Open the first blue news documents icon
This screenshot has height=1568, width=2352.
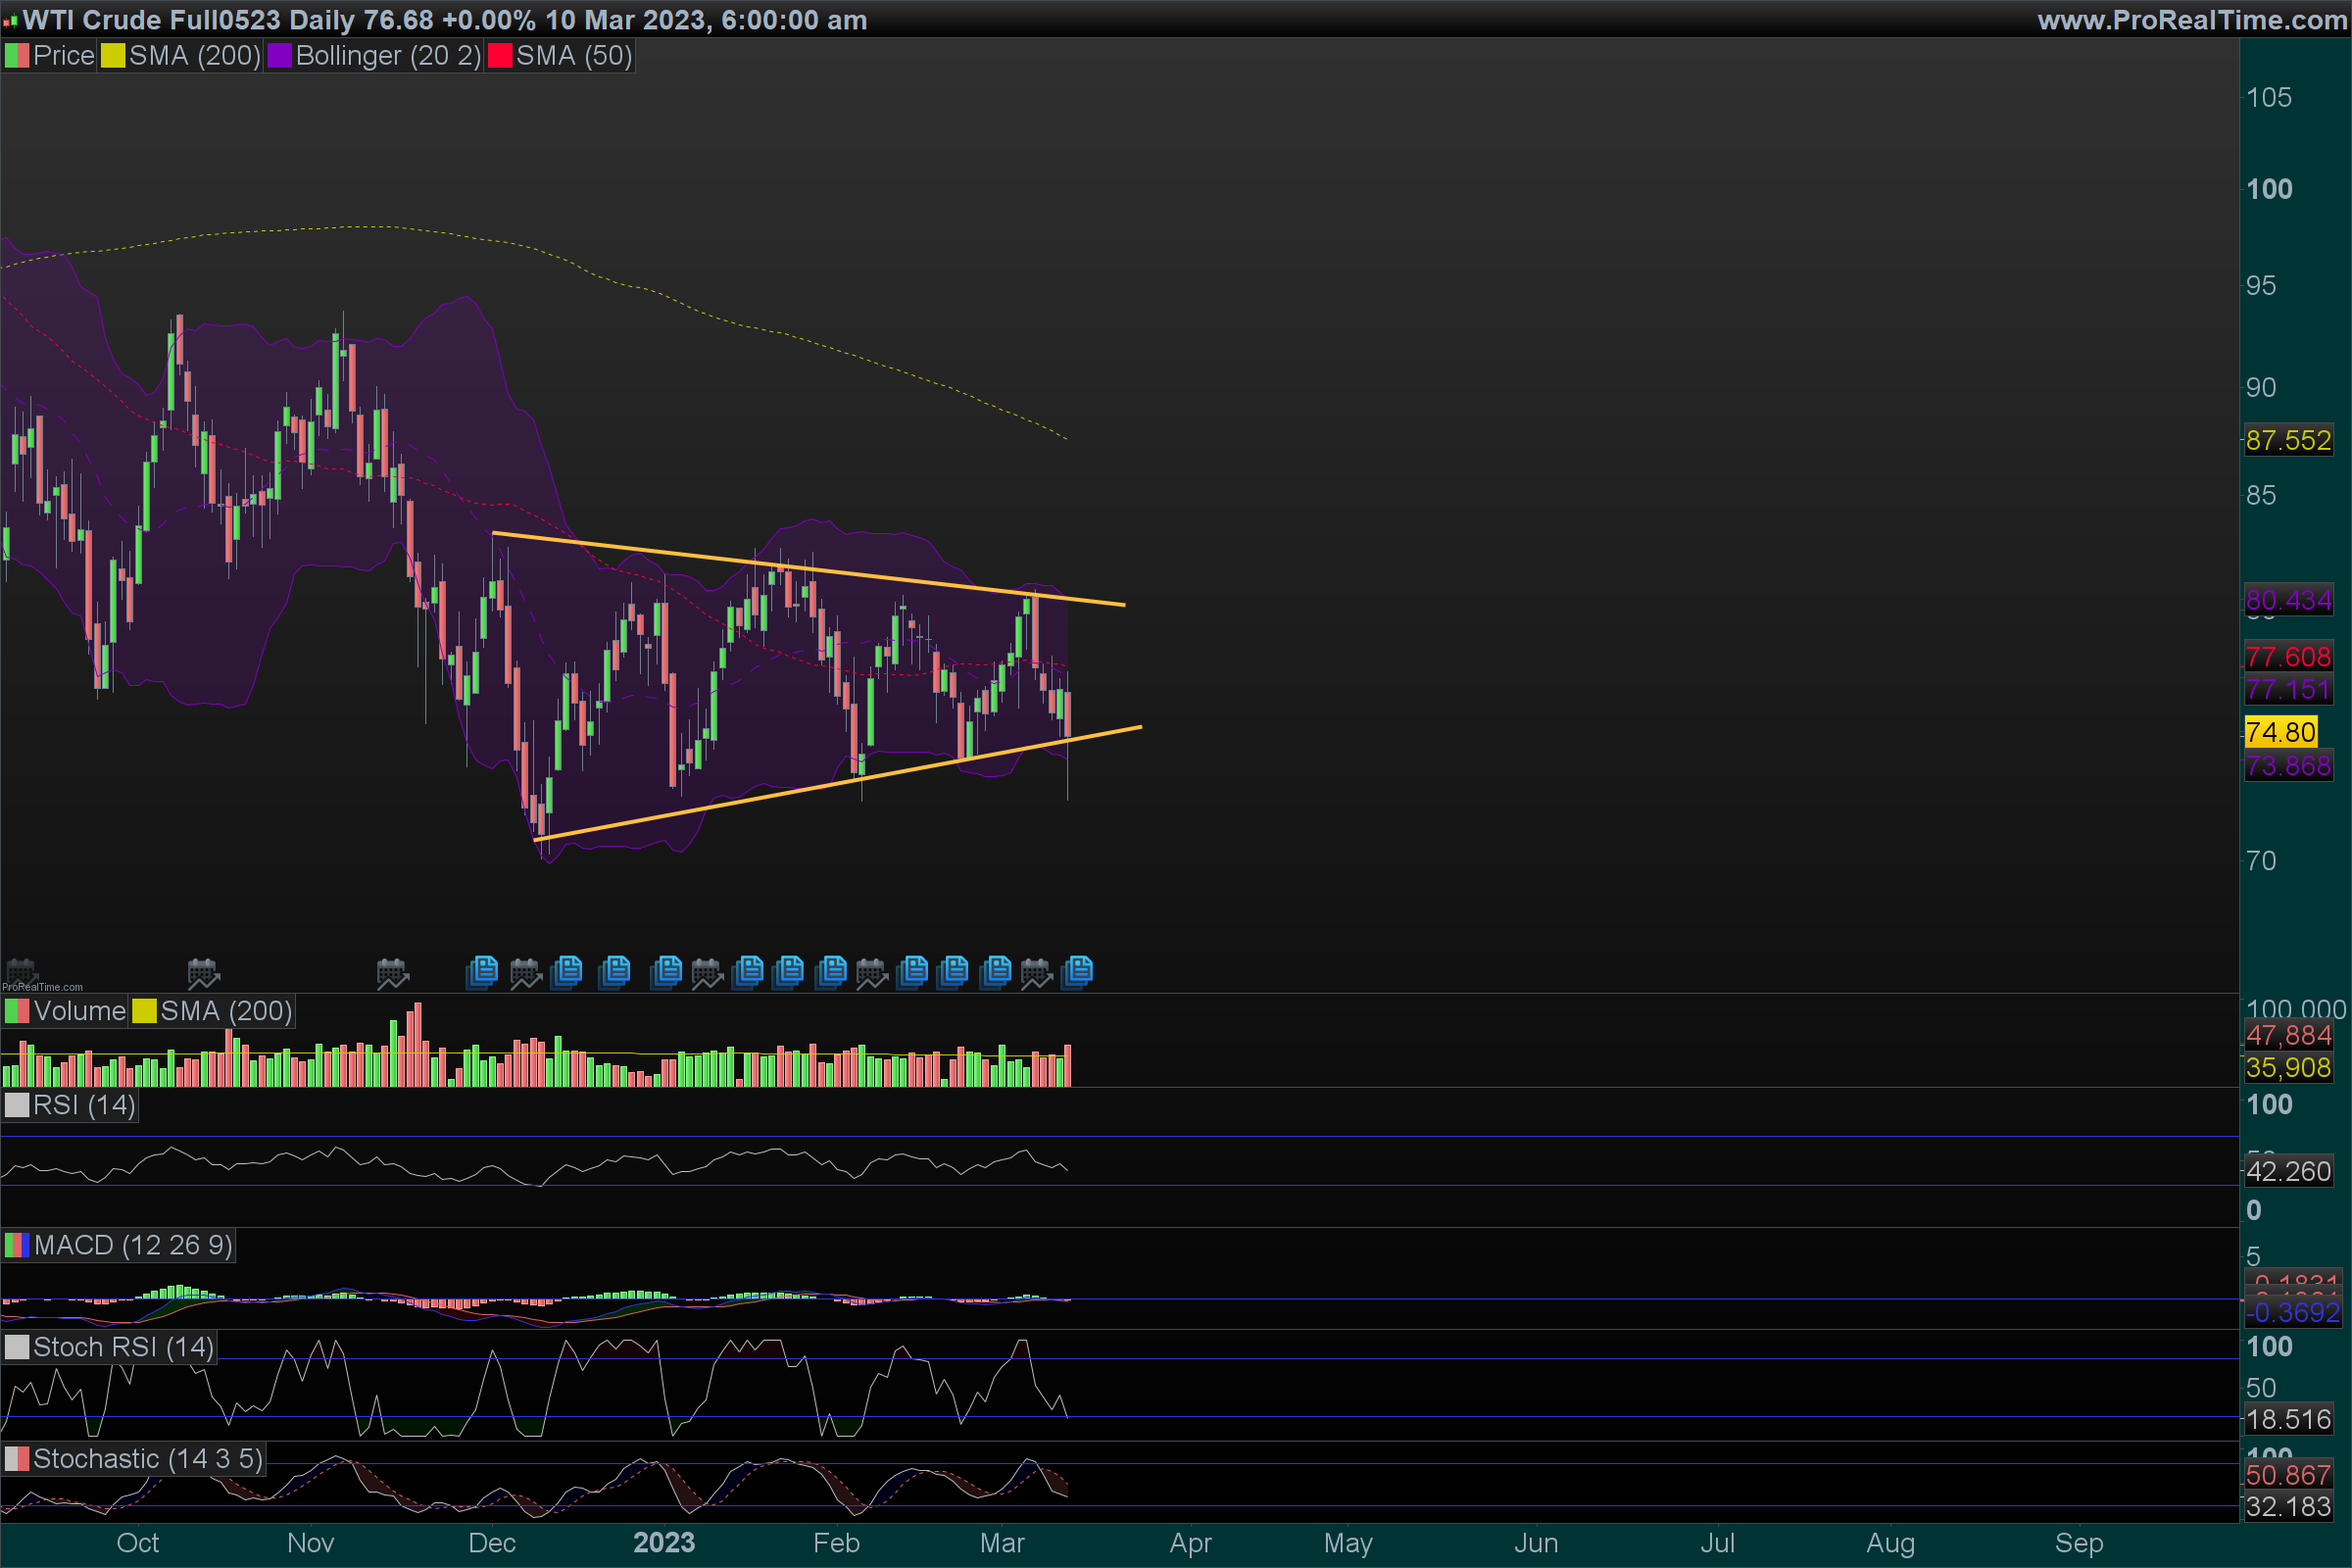482,971
